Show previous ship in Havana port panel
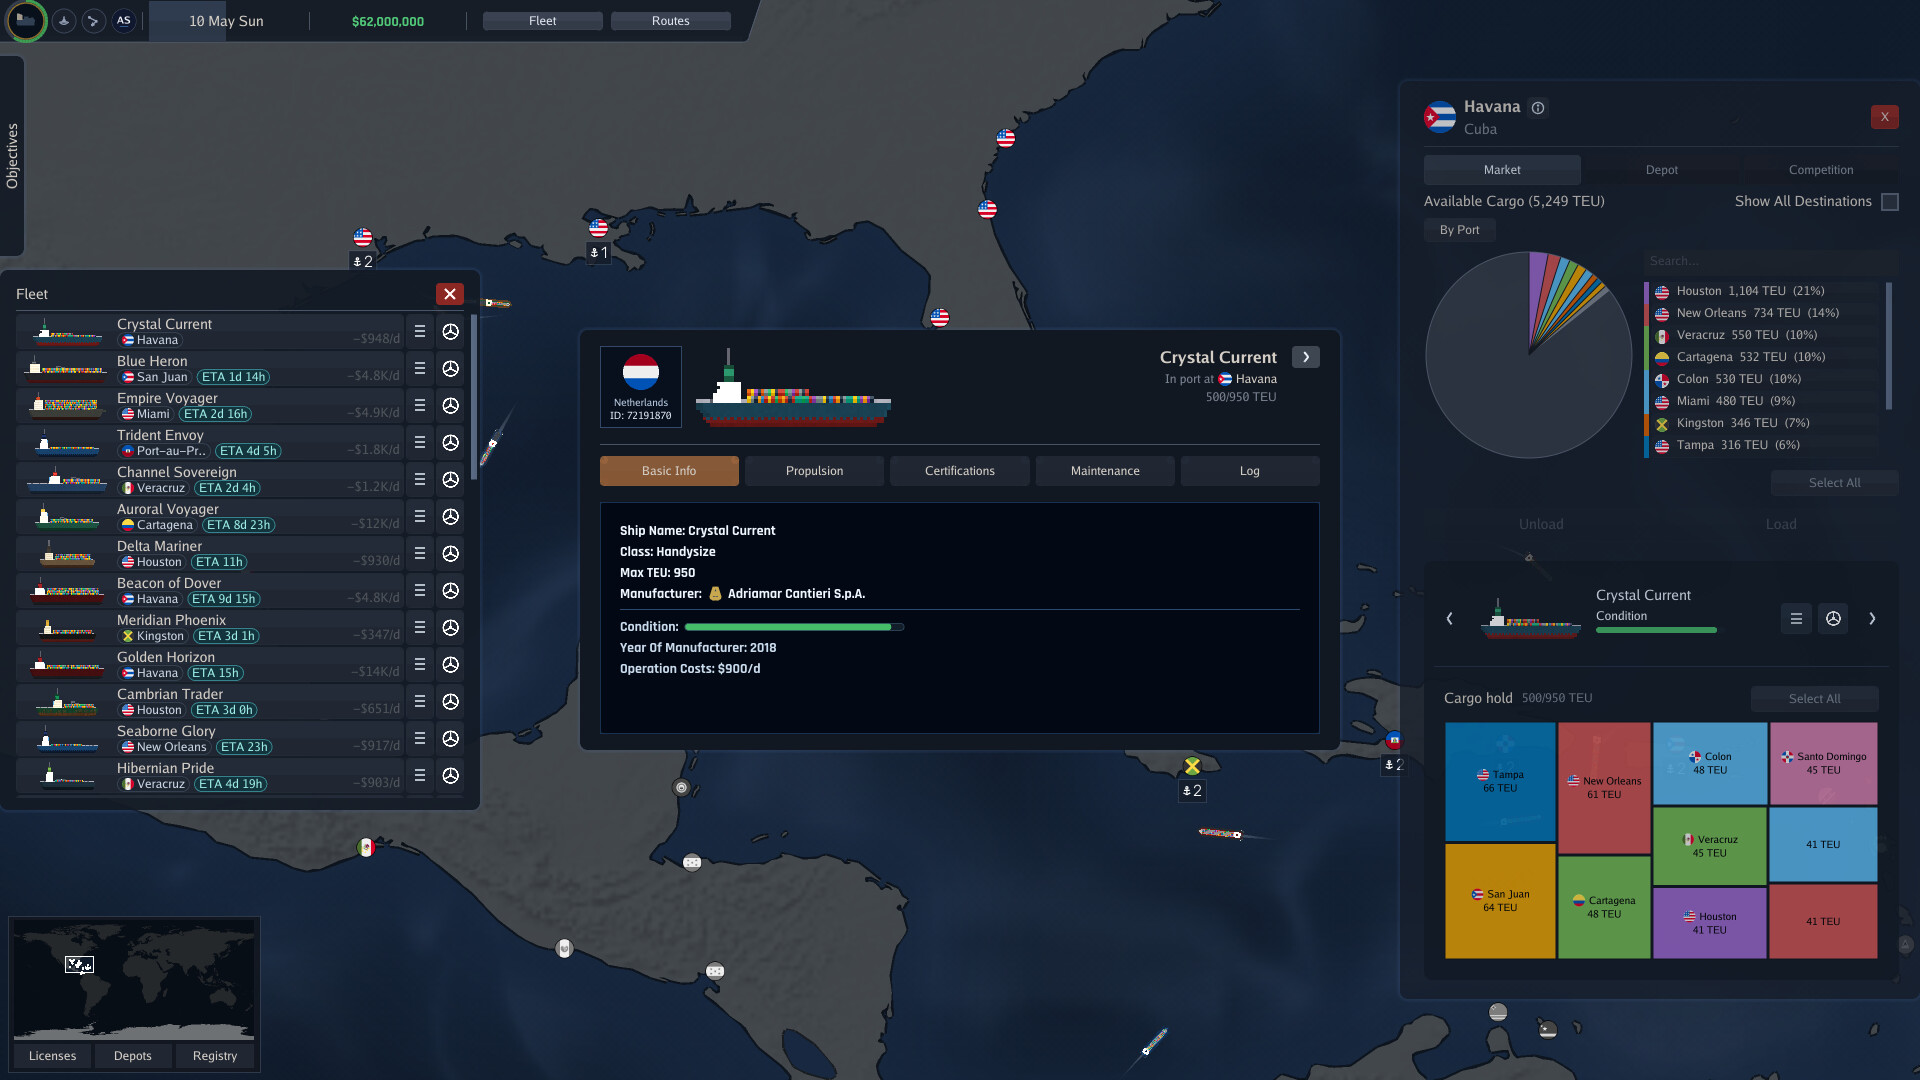 [1450, 619]
